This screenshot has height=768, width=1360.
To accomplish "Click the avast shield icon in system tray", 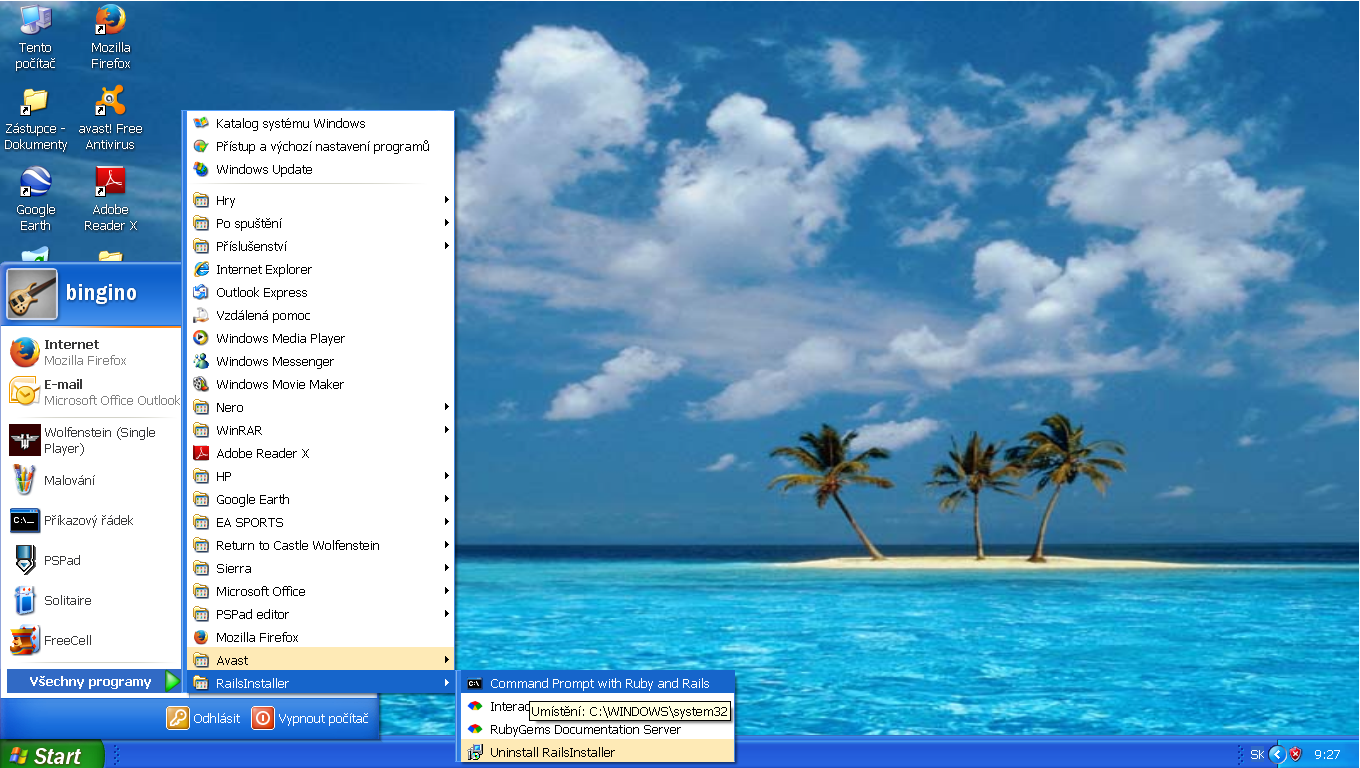I will pos(1295,754).
